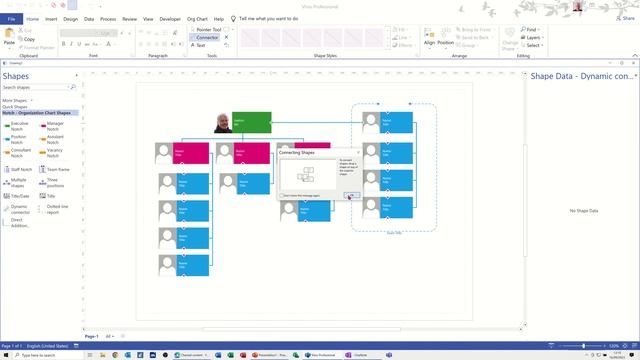Image resolution: width=640 pixels, height=360 pixels.
Task: Tick "Don't show this message again" checkbox
Action: click(x=282, y=196)
